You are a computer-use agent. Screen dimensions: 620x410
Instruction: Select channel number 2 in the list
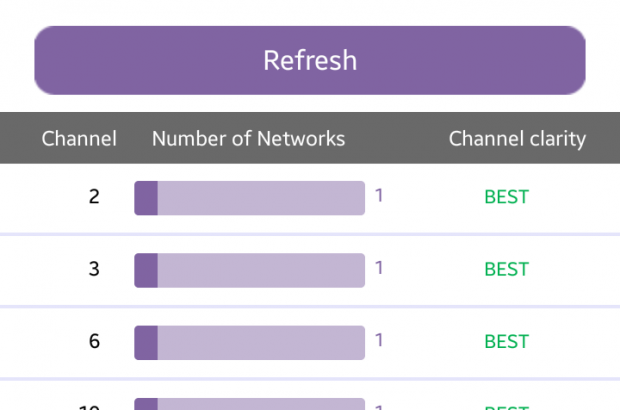(94, 197)
